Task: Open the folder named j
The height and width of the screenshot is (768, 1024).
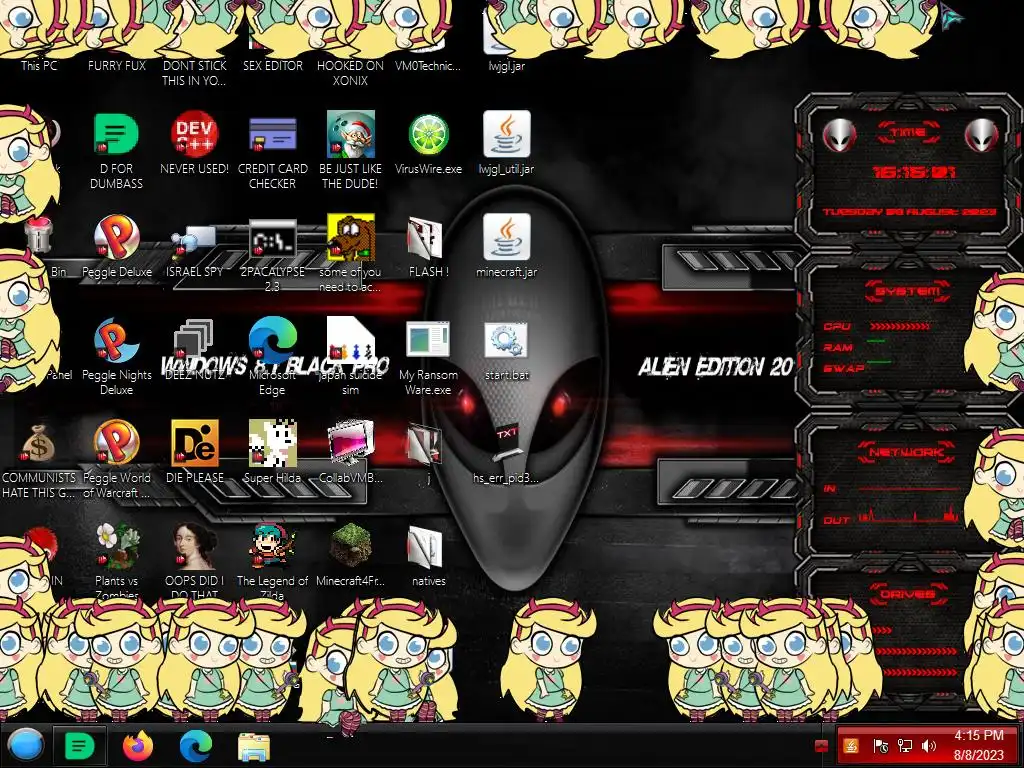Action: click(x=426, y=444)
